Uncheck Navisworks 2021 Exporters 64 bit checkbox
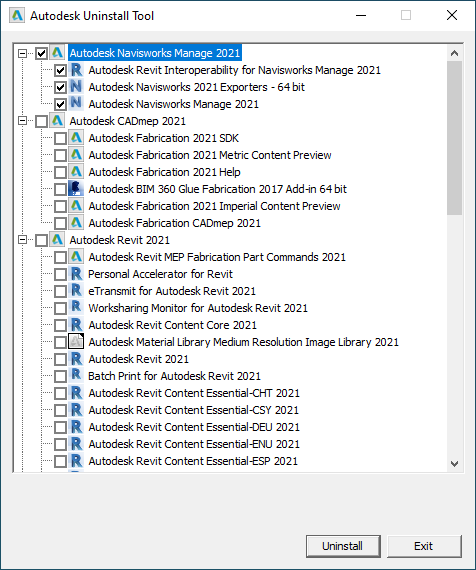The height and width of the screenshot is (570, 476). point(60,88)
